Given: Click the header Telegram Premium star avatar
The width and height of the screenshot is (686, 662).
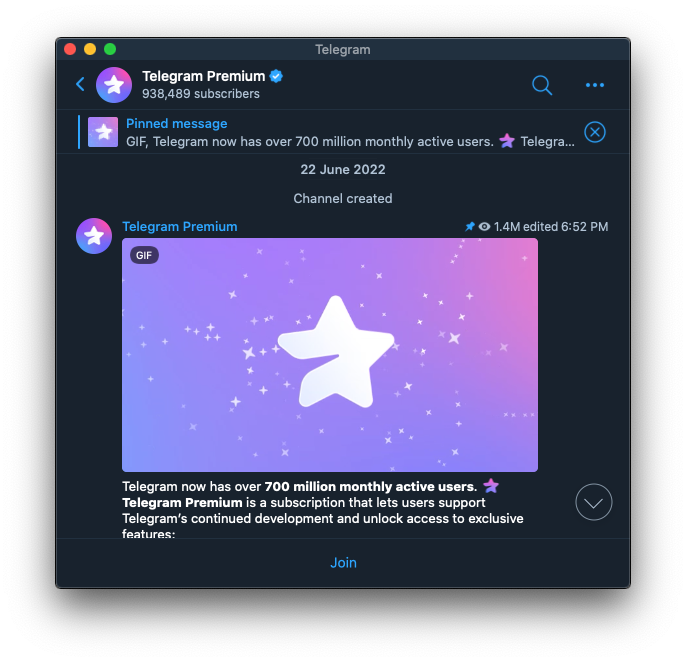Looking at the screenshot, I should pyautogui.click(x=114, y=85).
